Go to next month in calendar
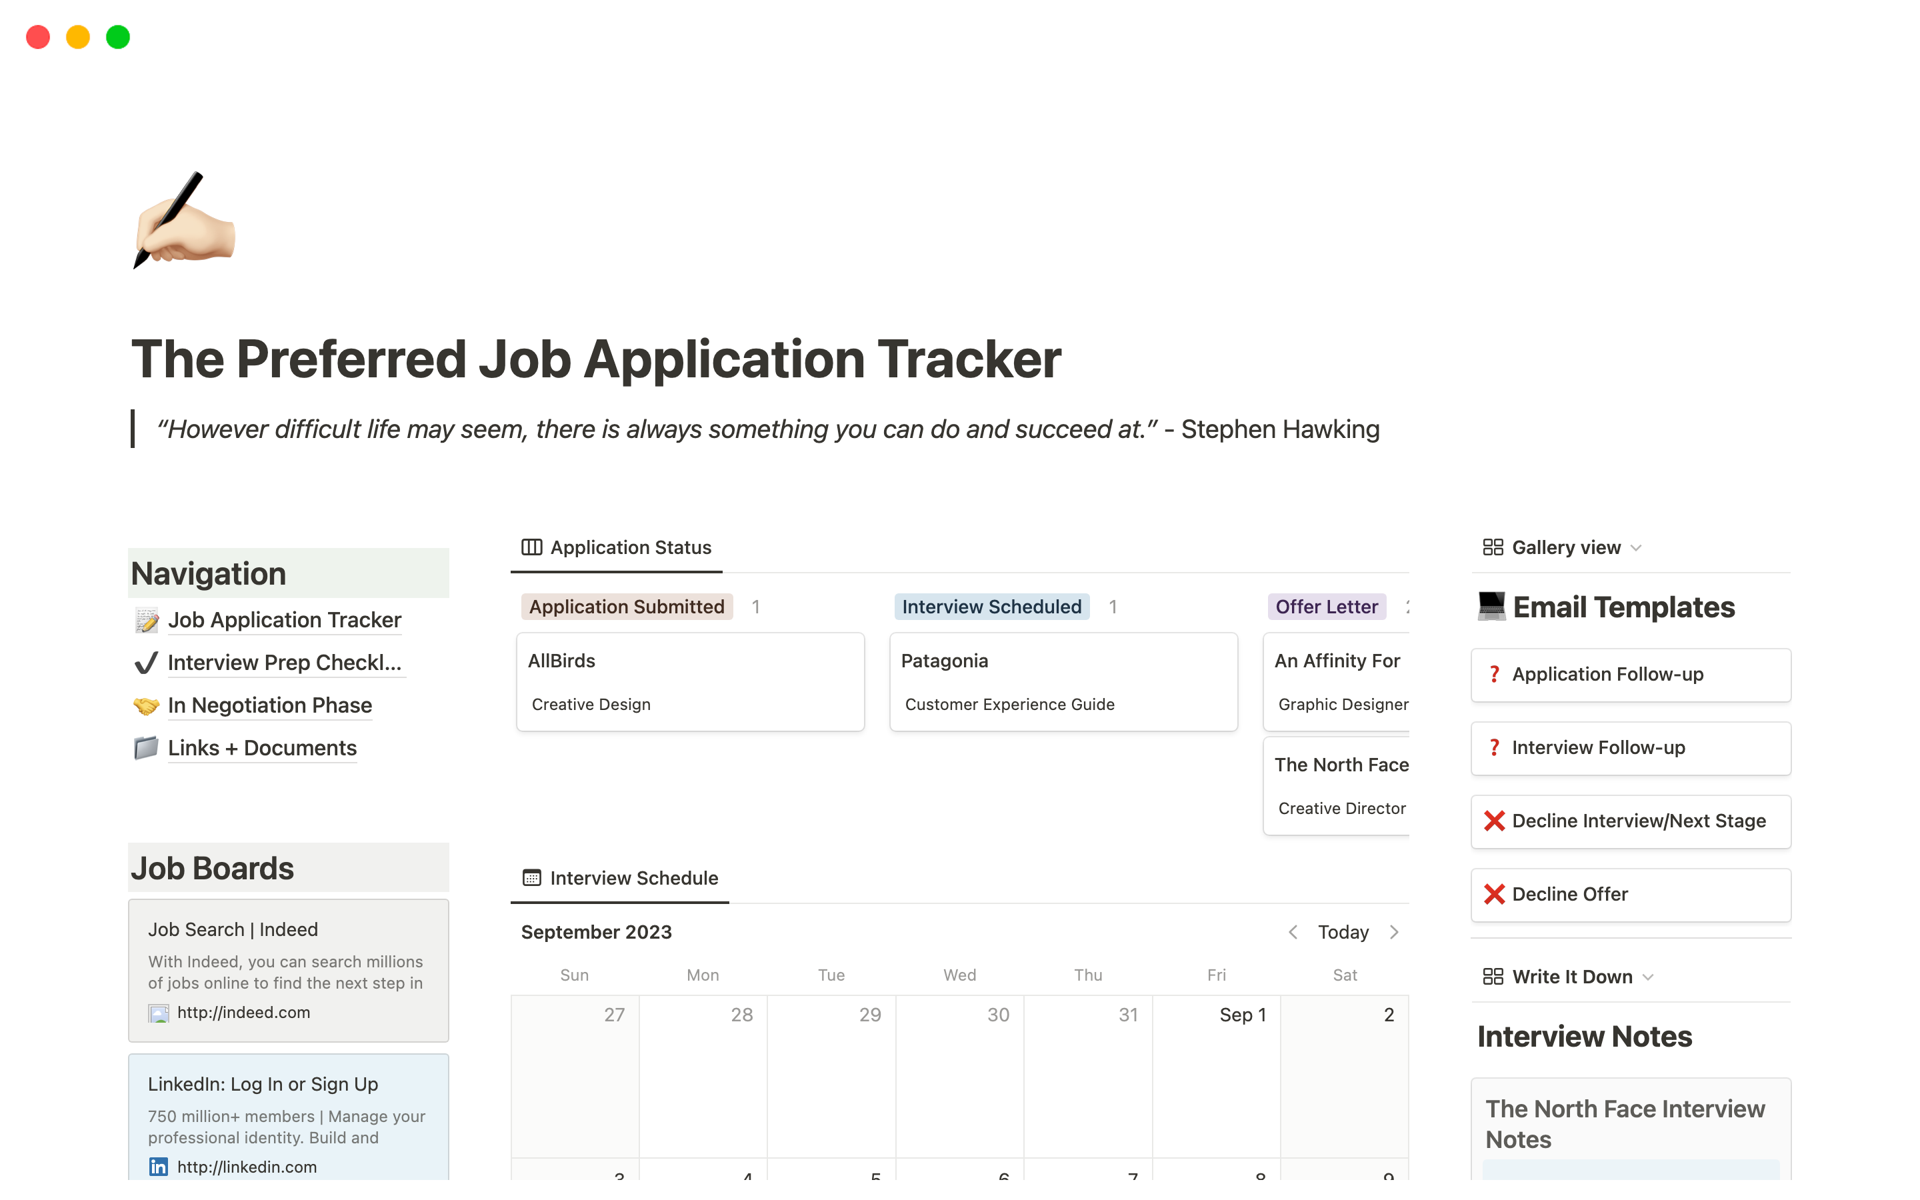 click(x=1394, y=932)
